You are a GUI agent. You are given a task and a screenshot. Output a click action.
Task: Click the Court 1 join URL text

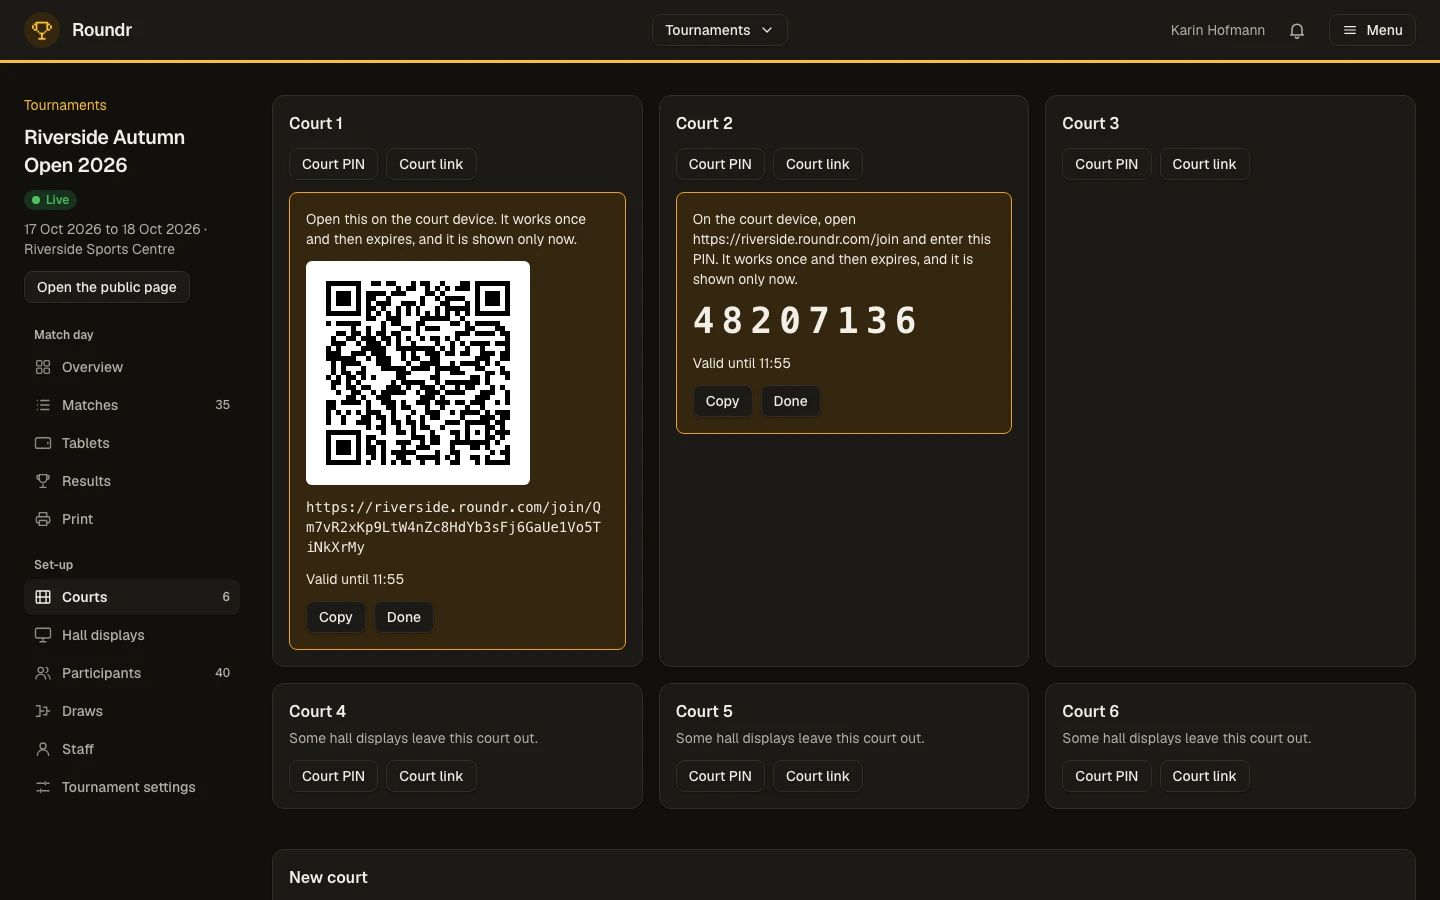pyautogui.click(x=454, y=527)
